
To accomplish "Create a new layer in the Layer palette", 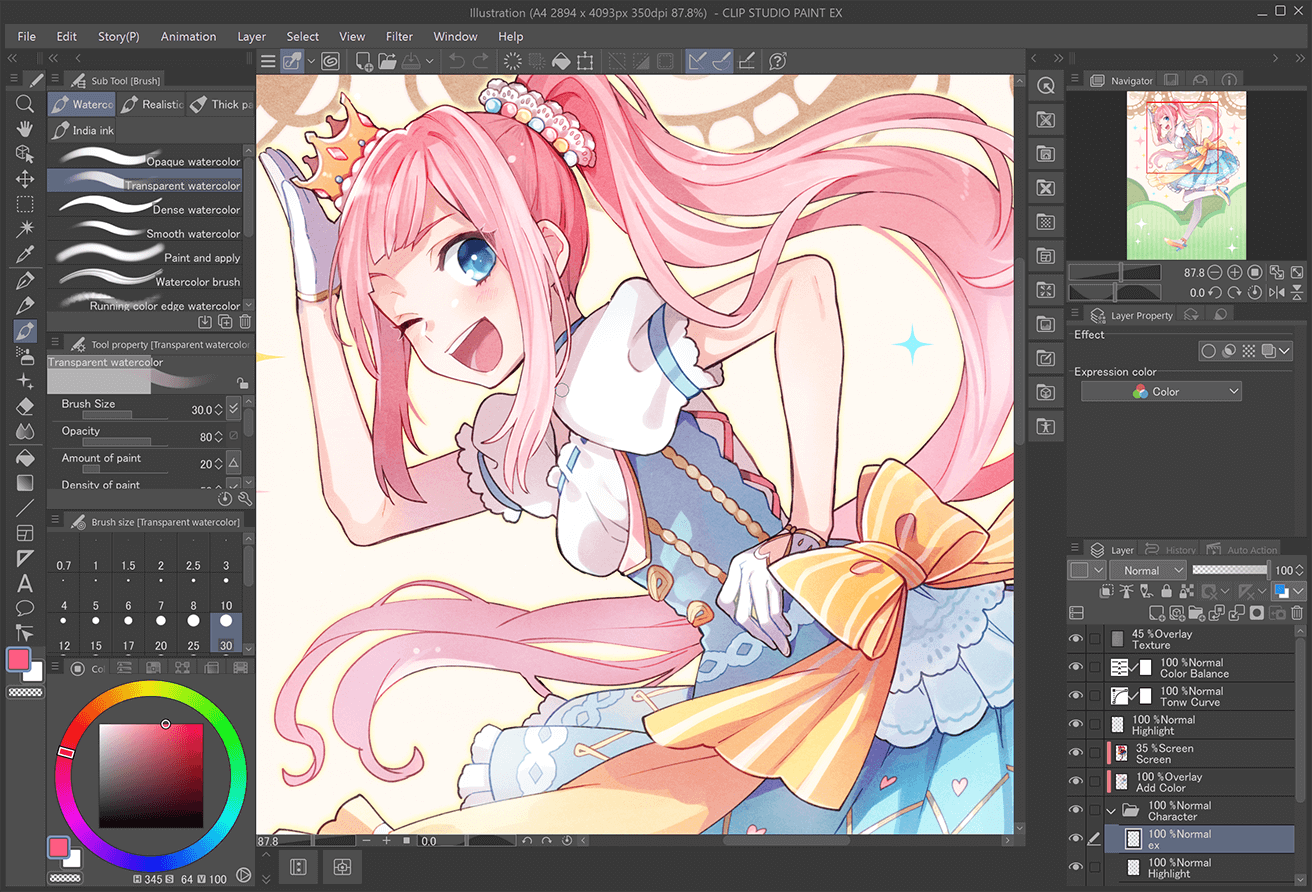I will [x=1156, y=612].
